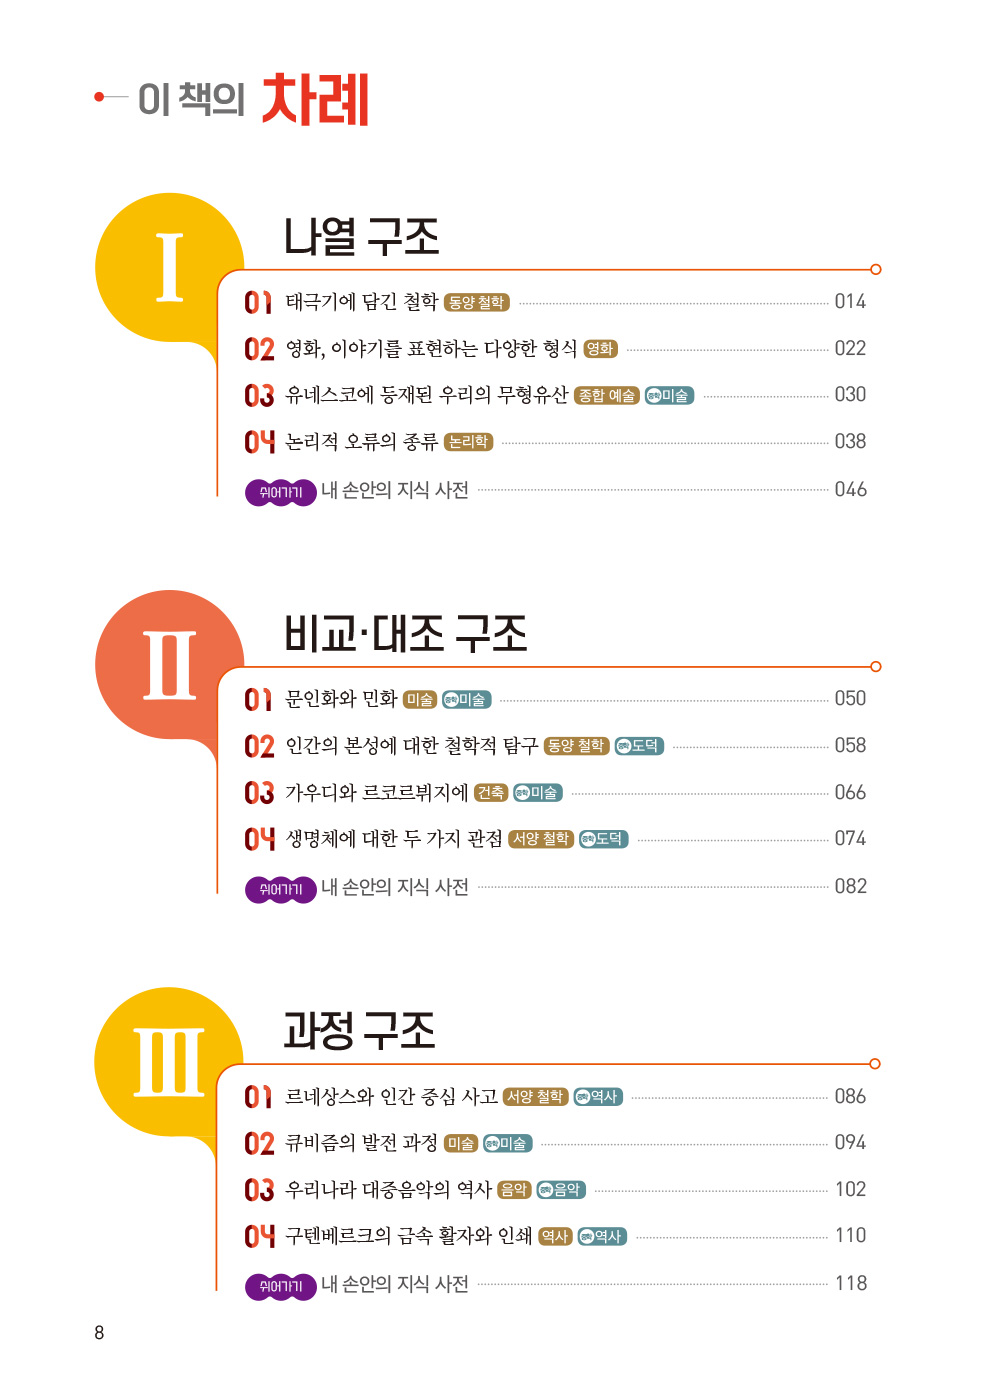Image resolution: width=990 pixels, height=1400 pixels.
Task: Click page number 102 for 우리나라 대중음악의 역사
Action: click(850, 1189)
